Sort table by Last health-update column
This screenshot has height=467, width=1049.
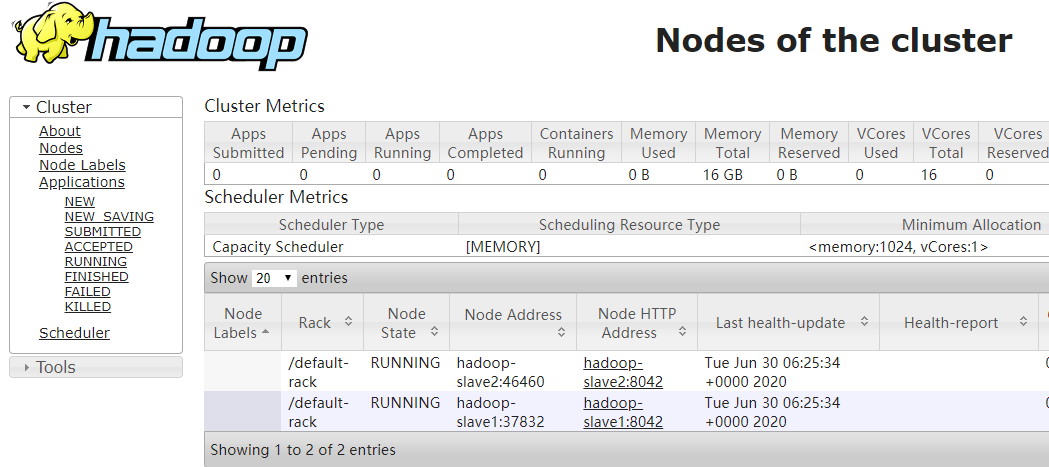pyautogui.click(x=788, y=323)
